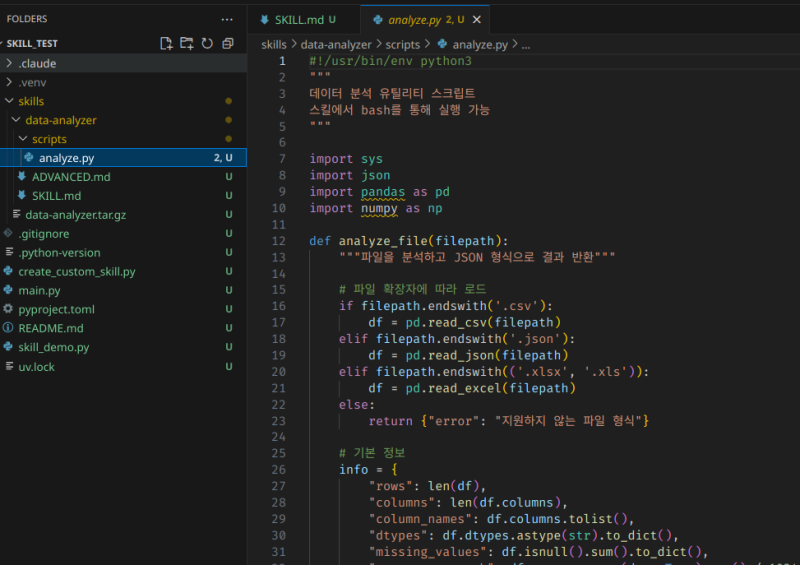The height and width of the screenshot is (565, 800).
Task: Close the analyze.py editor tab
Action: 477,20
